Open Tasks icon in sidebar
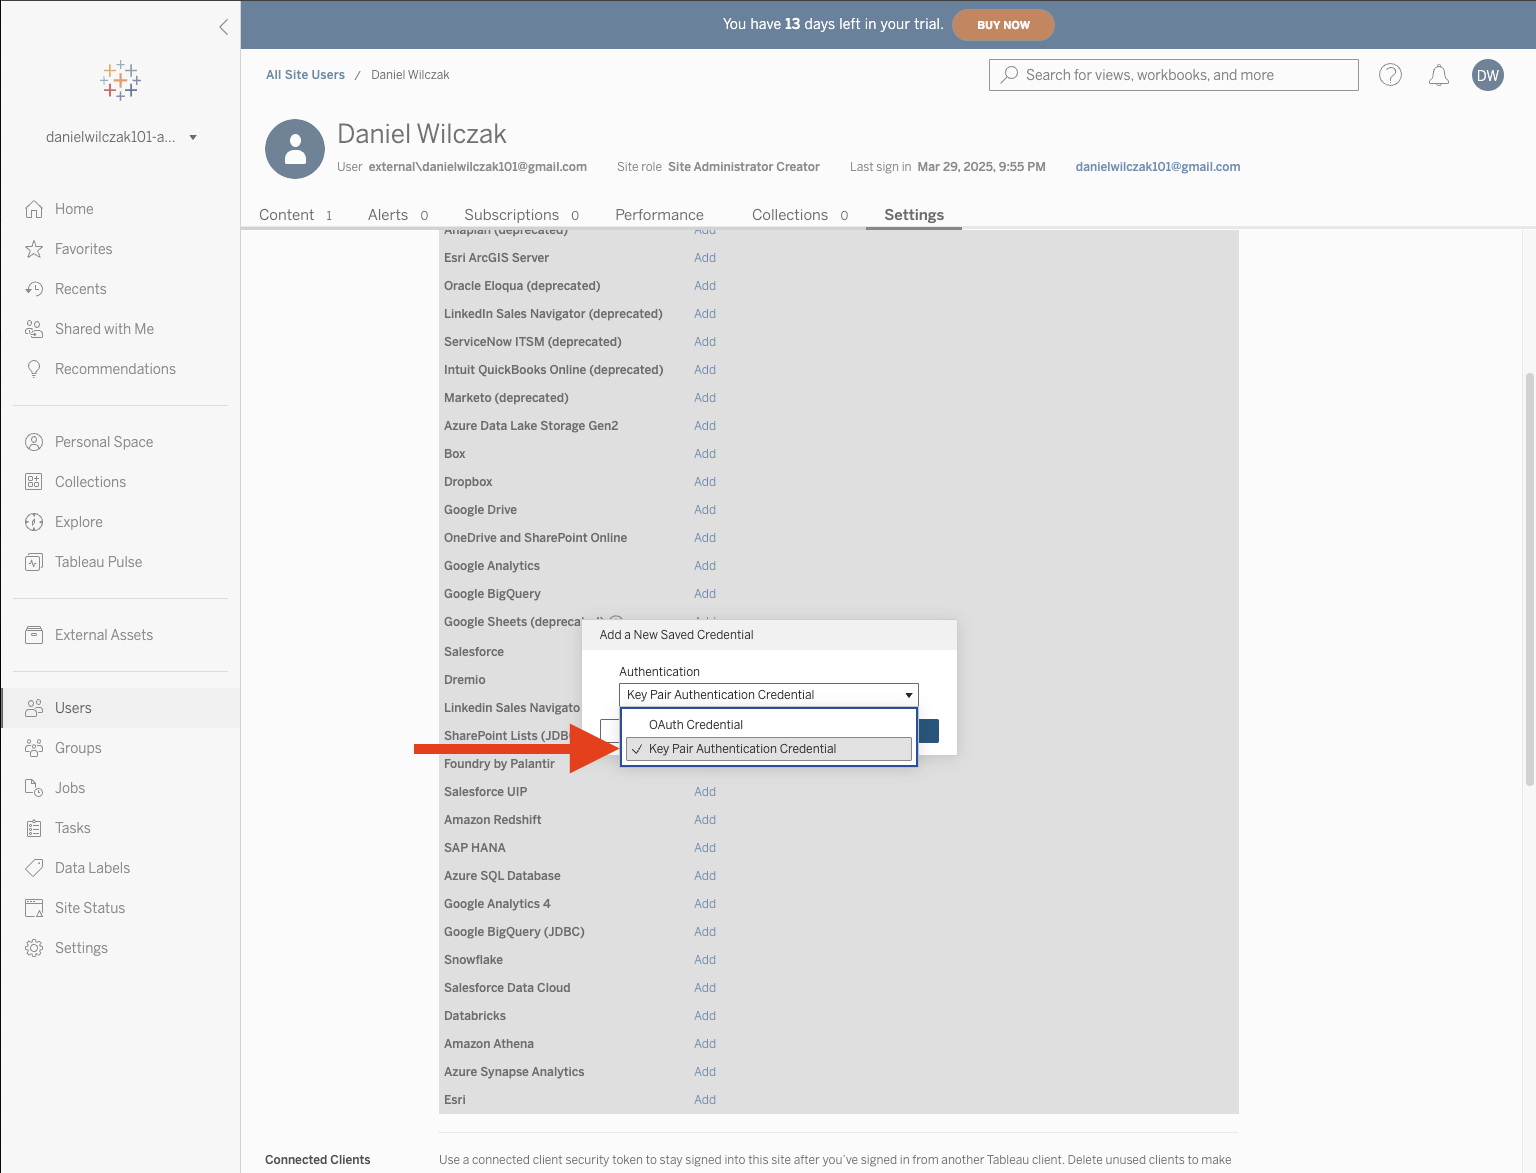The width and height of the screenshot is (1536, 1173). click(x=34, y=828)
